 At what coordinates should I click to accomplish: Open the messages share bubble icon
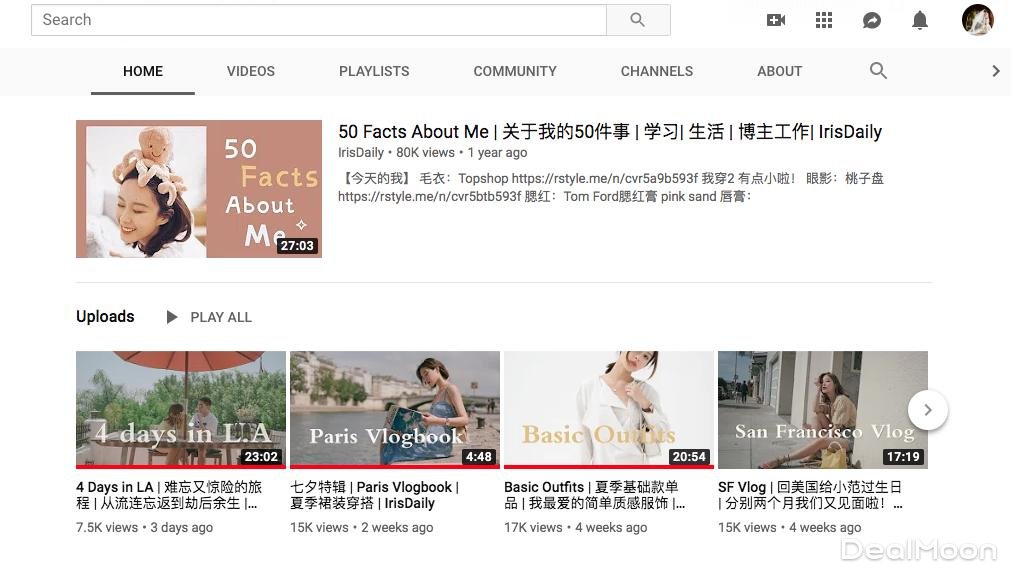click(872, 20)
